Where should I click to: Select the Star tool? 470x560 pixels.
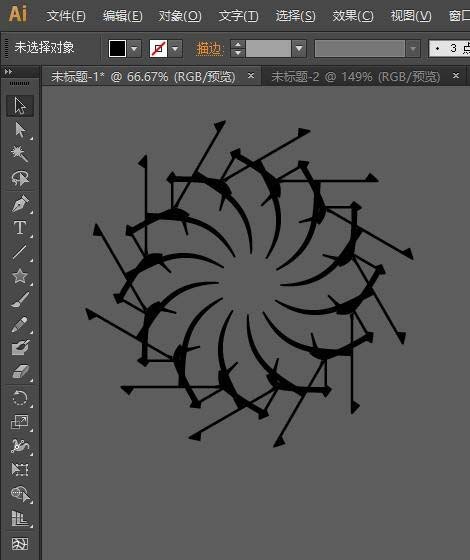pos(20,276)
